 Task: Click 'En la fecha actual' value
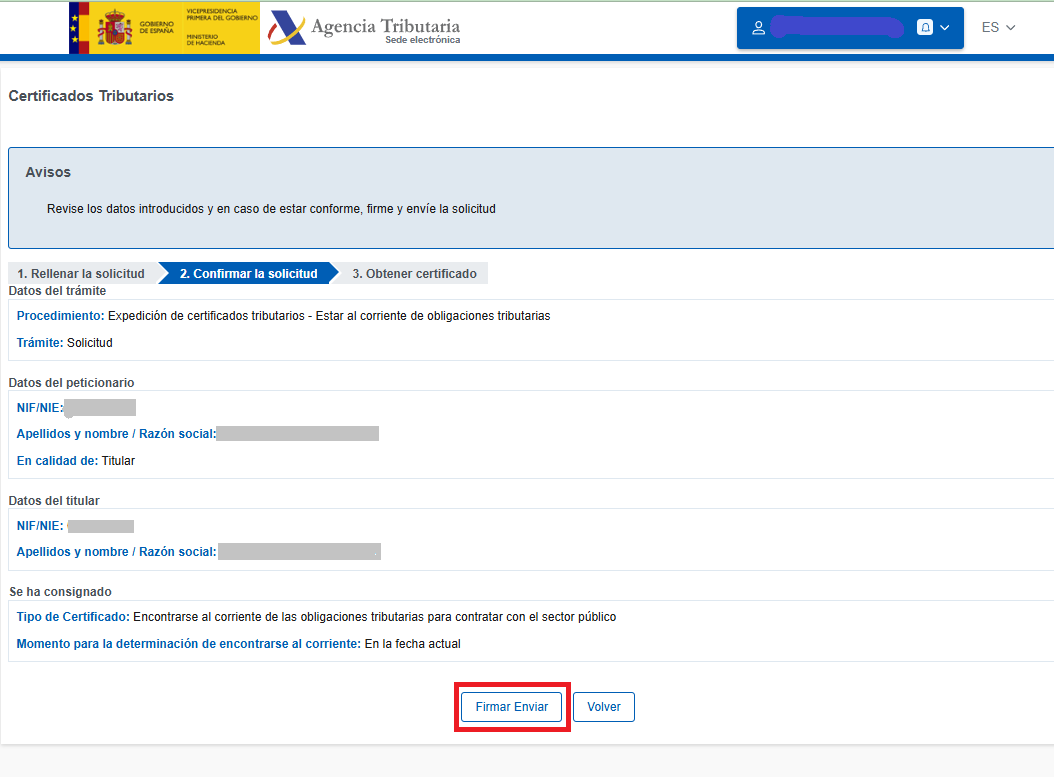tap(413, 644)
